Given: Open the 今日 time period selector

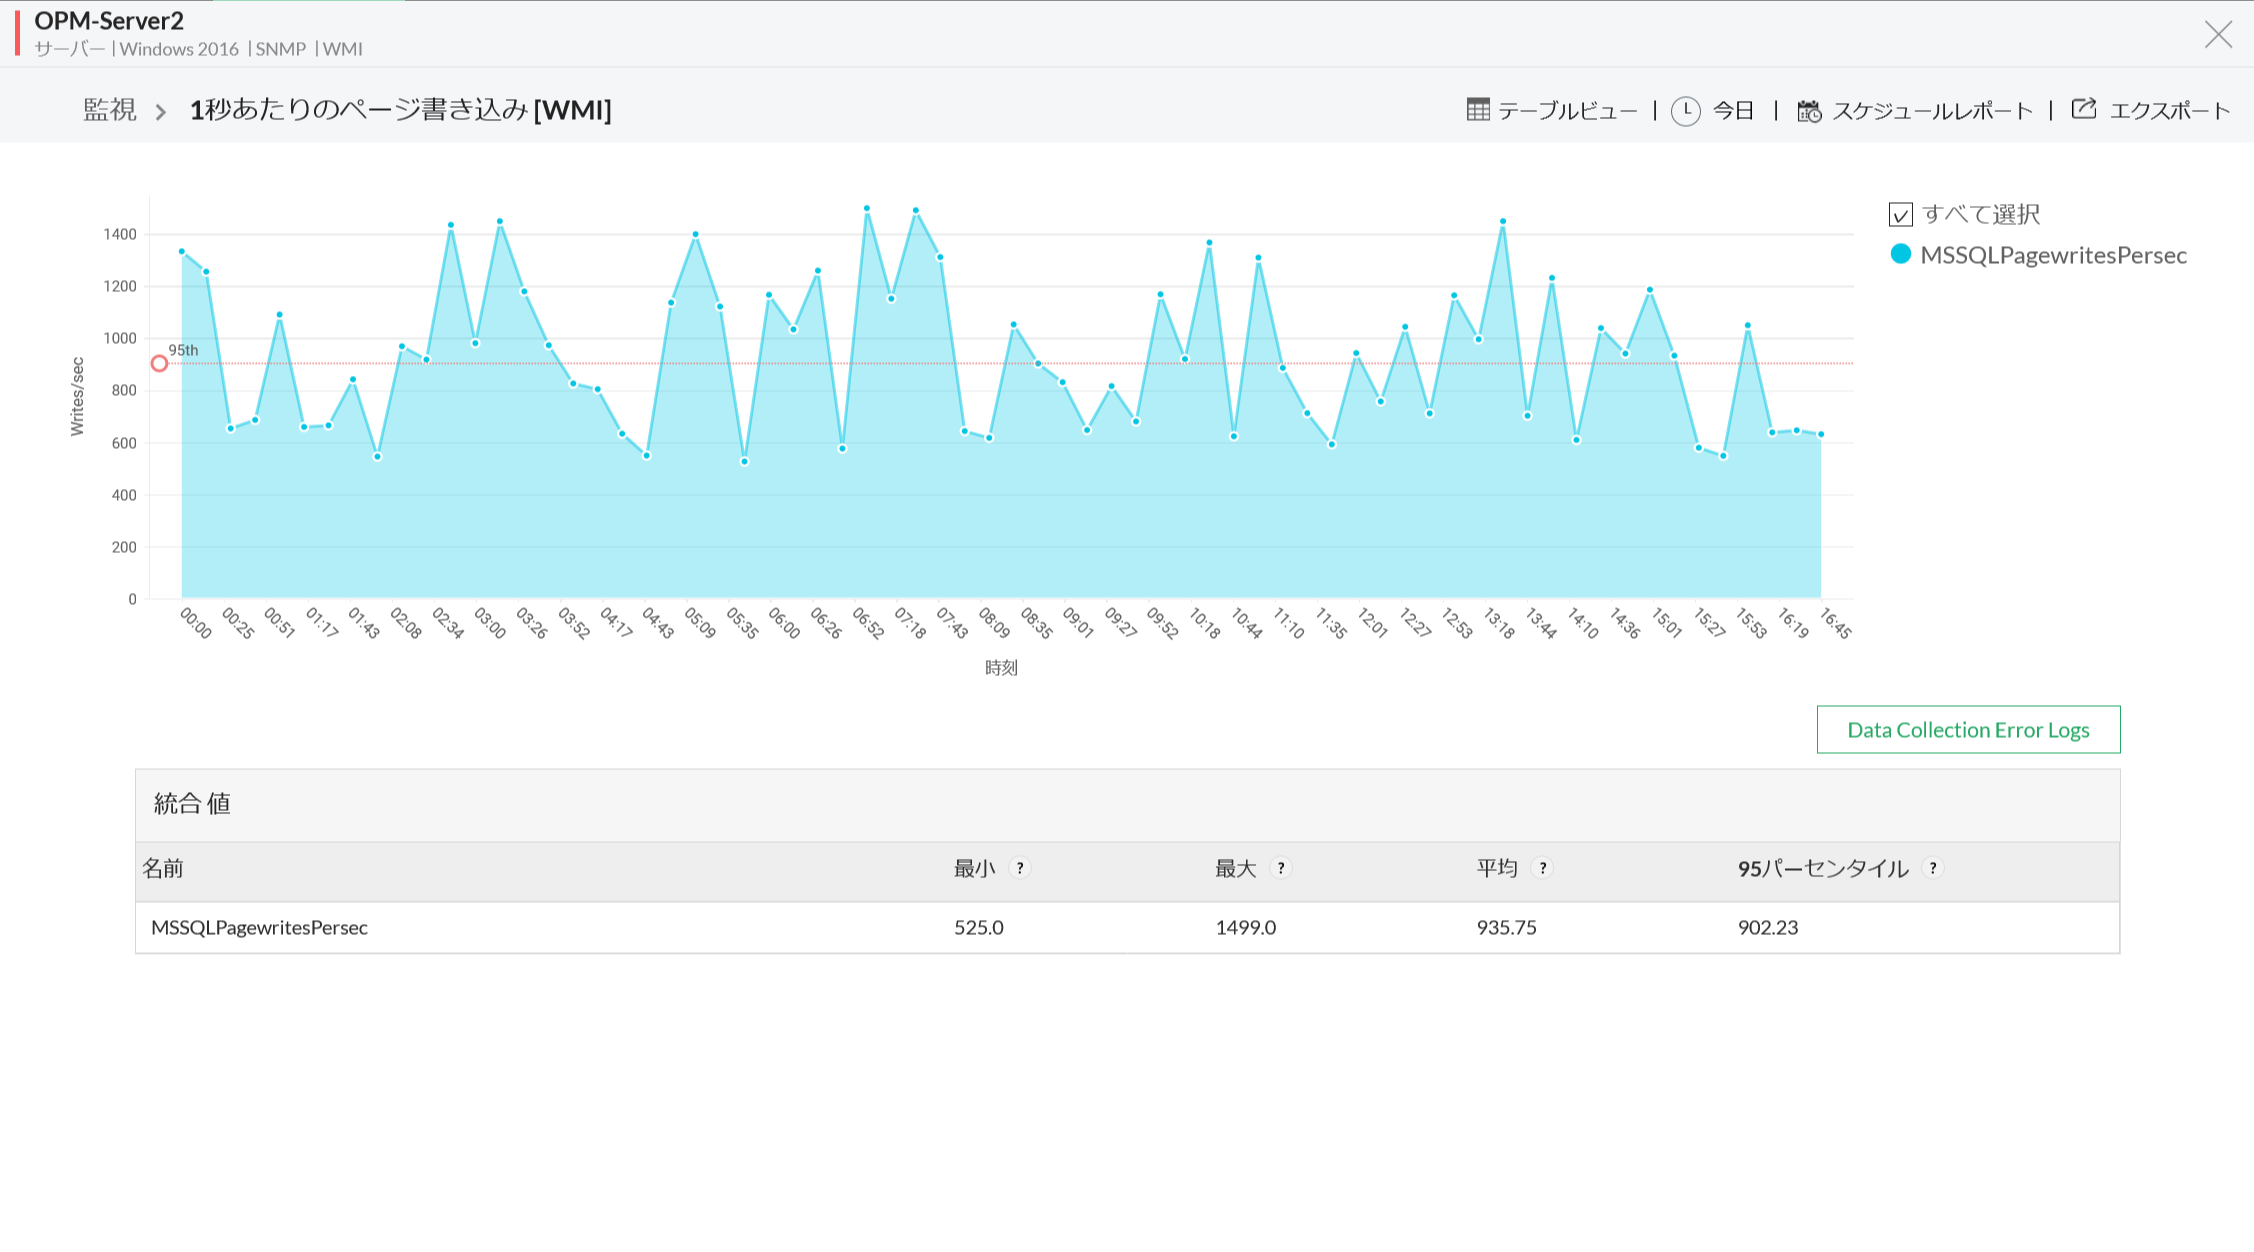Looking at the screenshot, I should point(1733,111).
